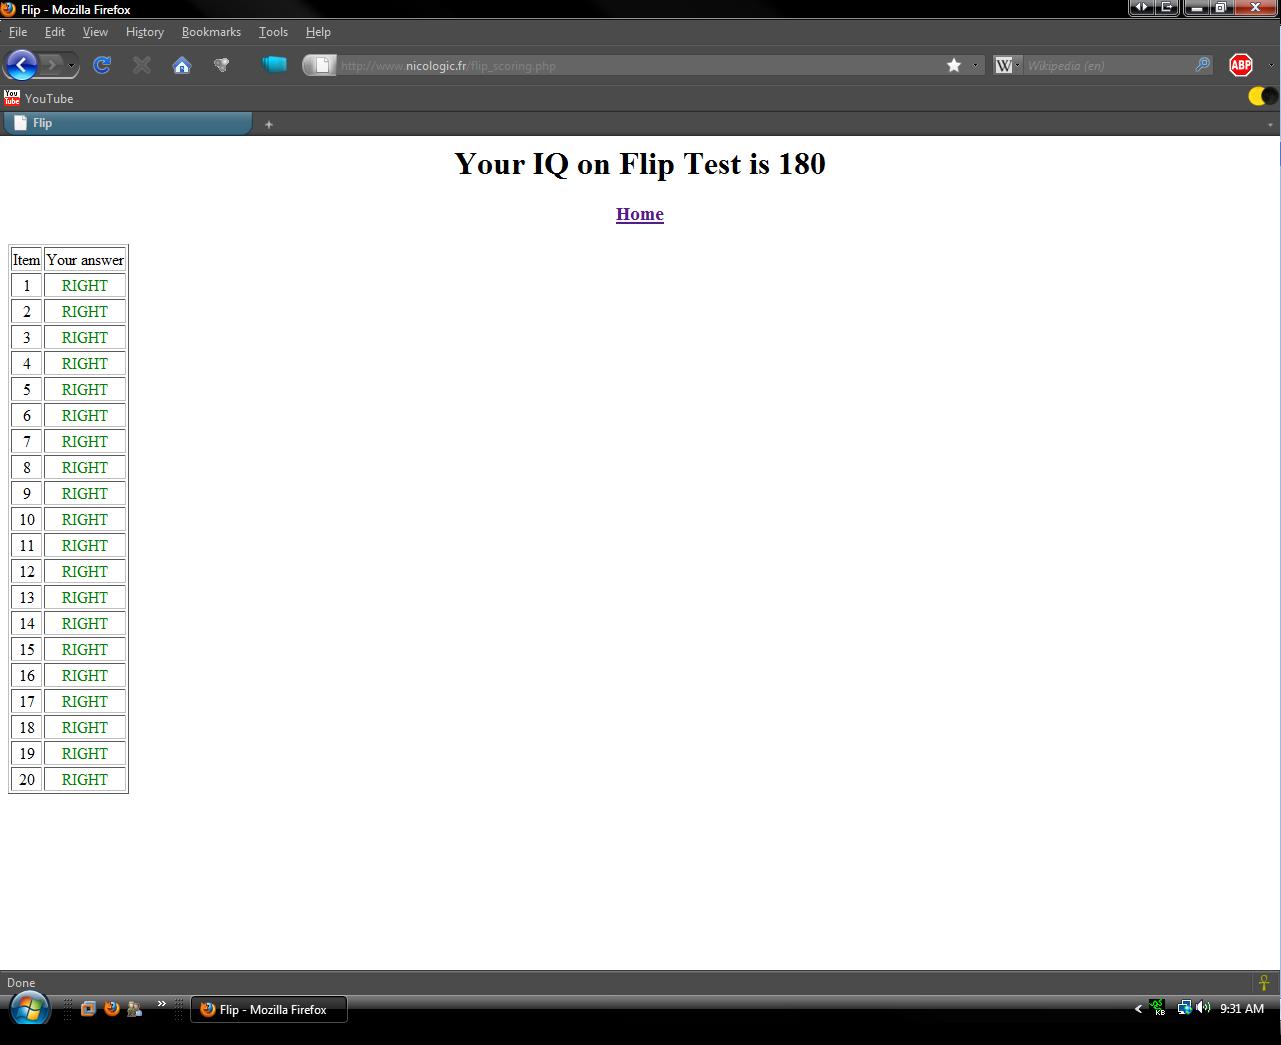Click the stop X icon in toolbar
The width and height of the screenshot is (1281, 1045).
pyautogui.click(x=141, y=65)
